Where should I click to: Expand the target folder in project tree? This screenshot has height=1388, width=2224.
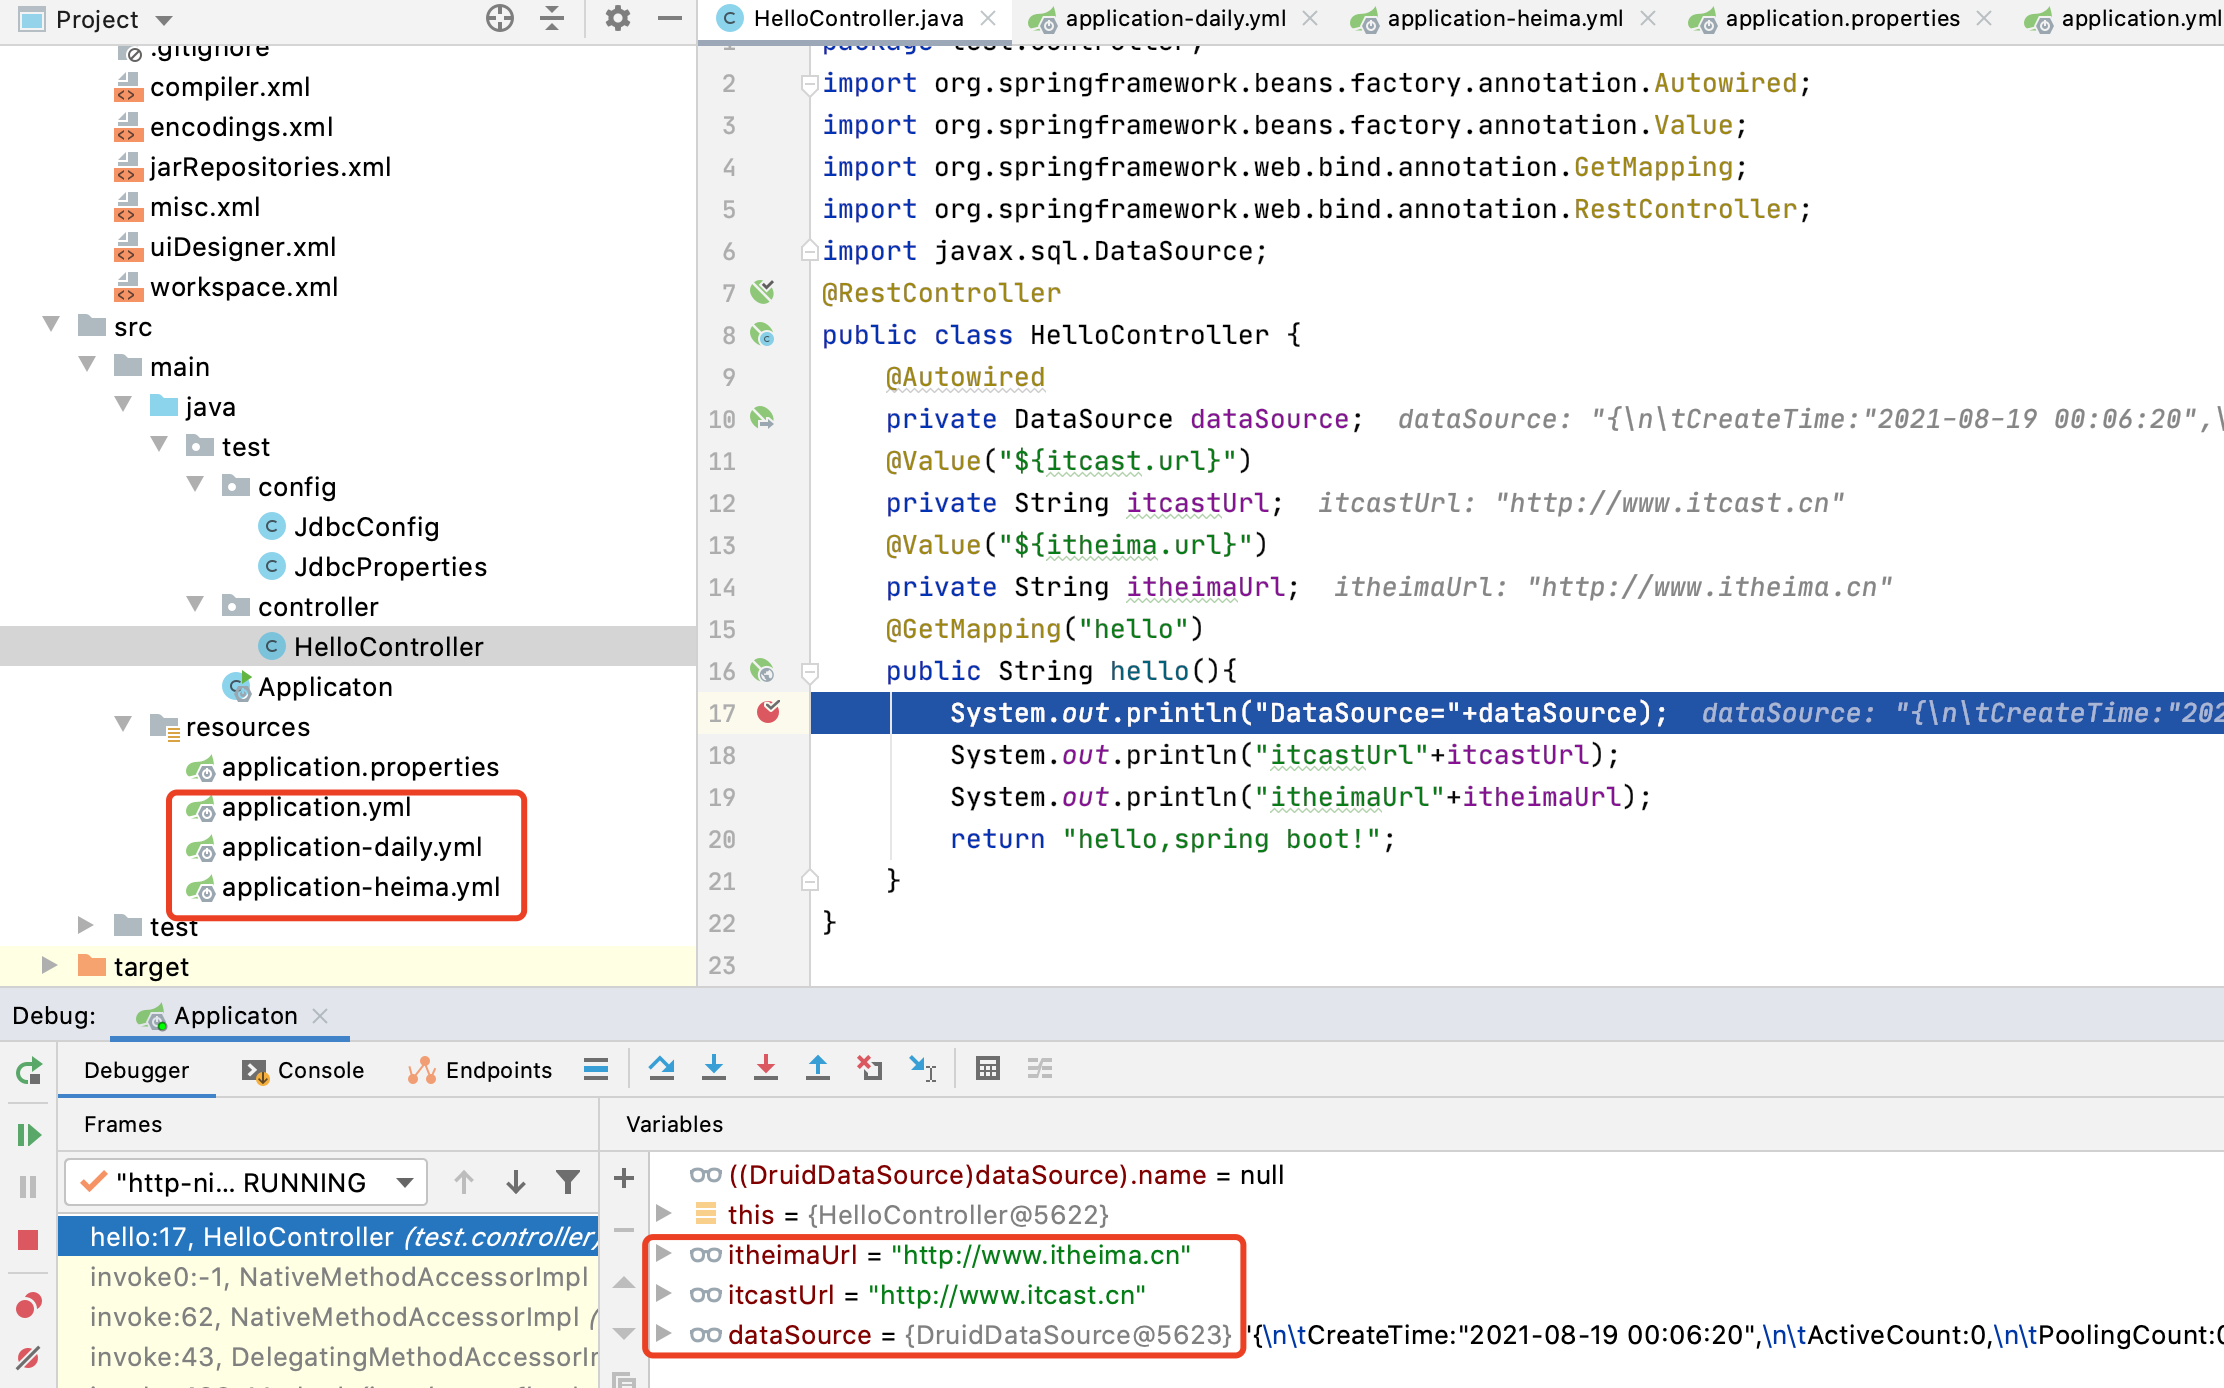49,966
